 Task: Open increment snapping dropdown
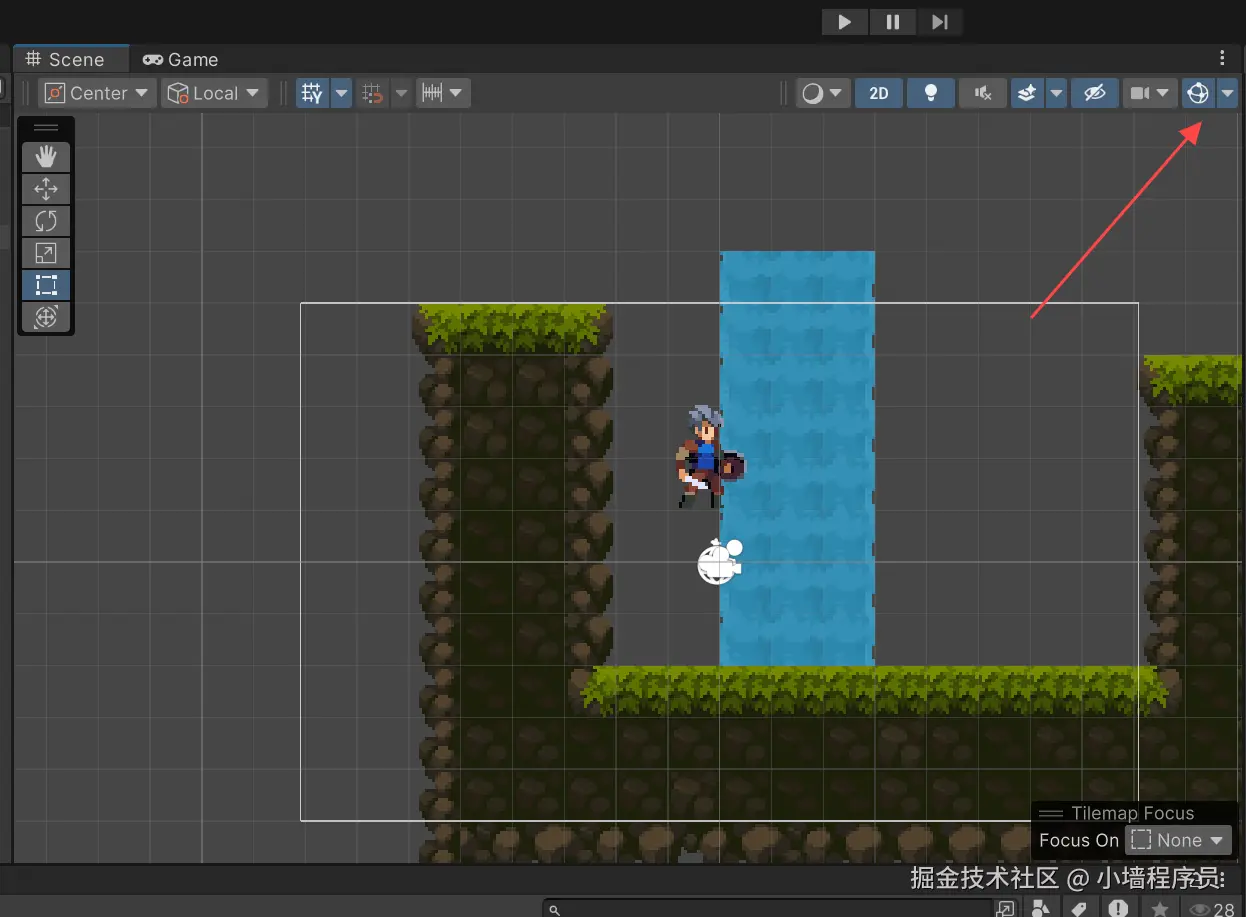[x=443, y=93]
